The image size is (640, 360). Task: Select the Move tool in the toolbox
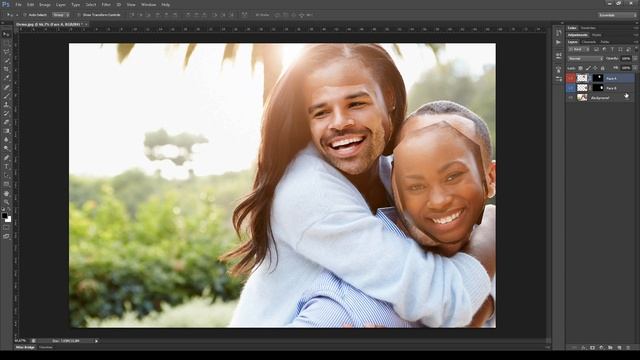[6, 34]
